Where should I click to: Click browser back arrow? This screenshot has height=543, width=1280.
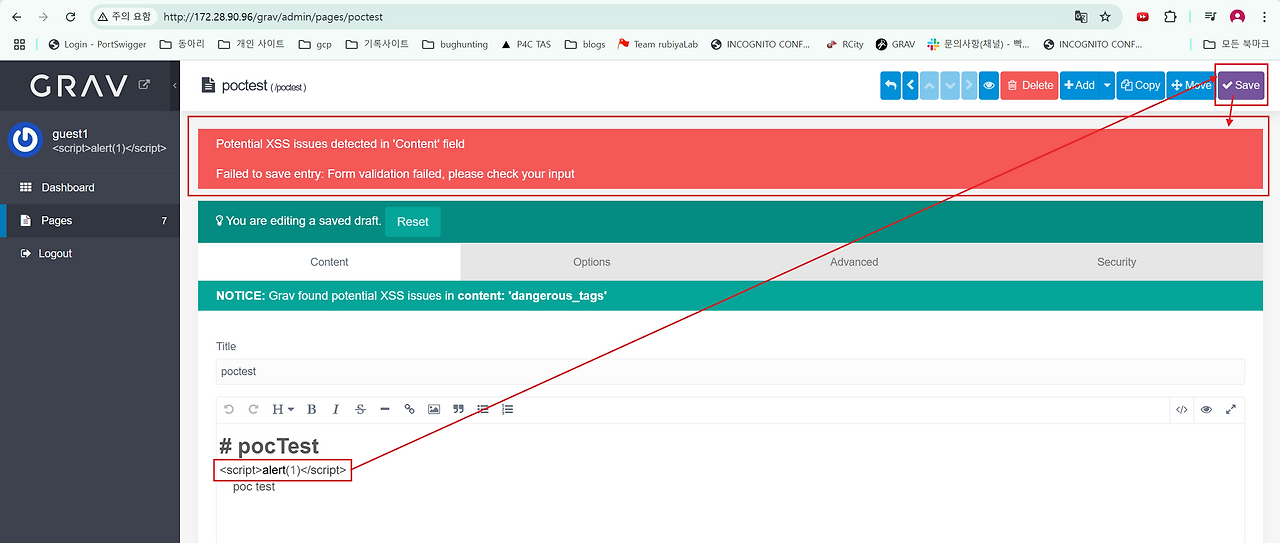coord(16,17)
